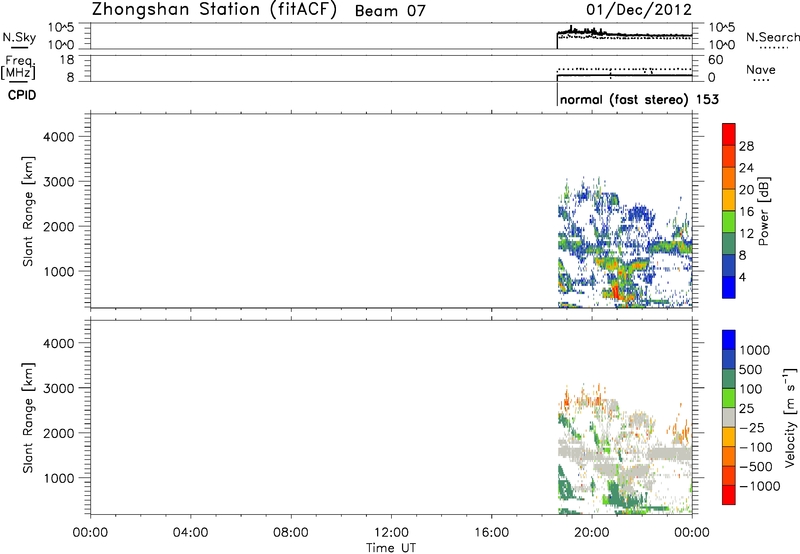Click the 60 tick on Nave axis
Viewport: 800px width, 554px height.
pos(715,60)
